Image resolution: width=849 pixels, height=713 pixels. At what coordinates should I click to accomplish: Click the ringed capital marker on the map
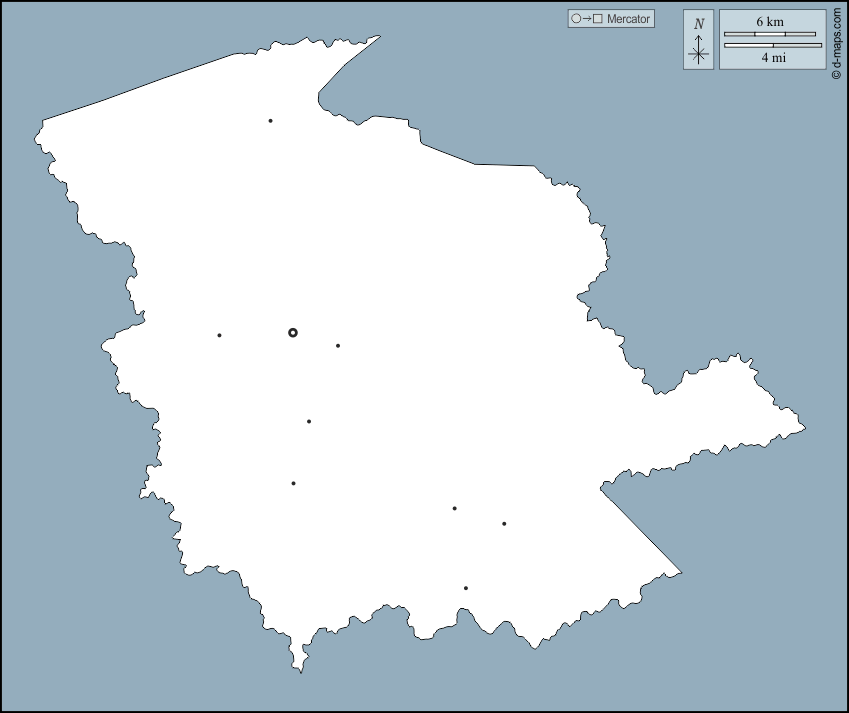pos(292,332)
